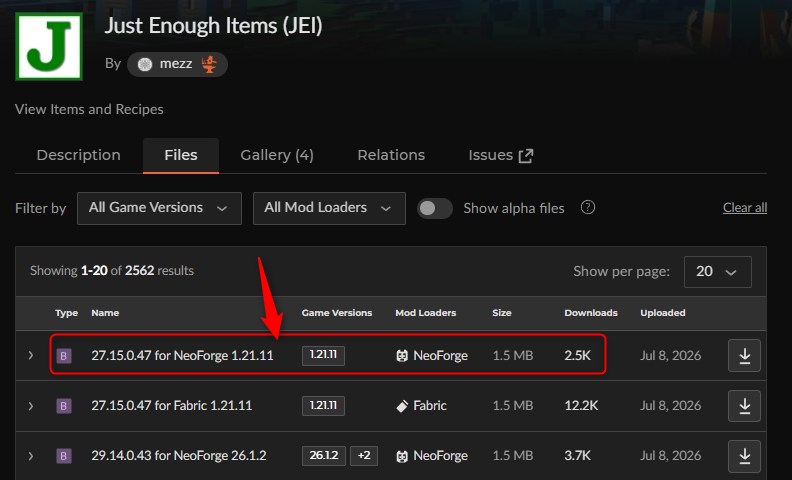The image size is (792, 480).
Task: Click the Uploaded column header
Action: (663, 313)
